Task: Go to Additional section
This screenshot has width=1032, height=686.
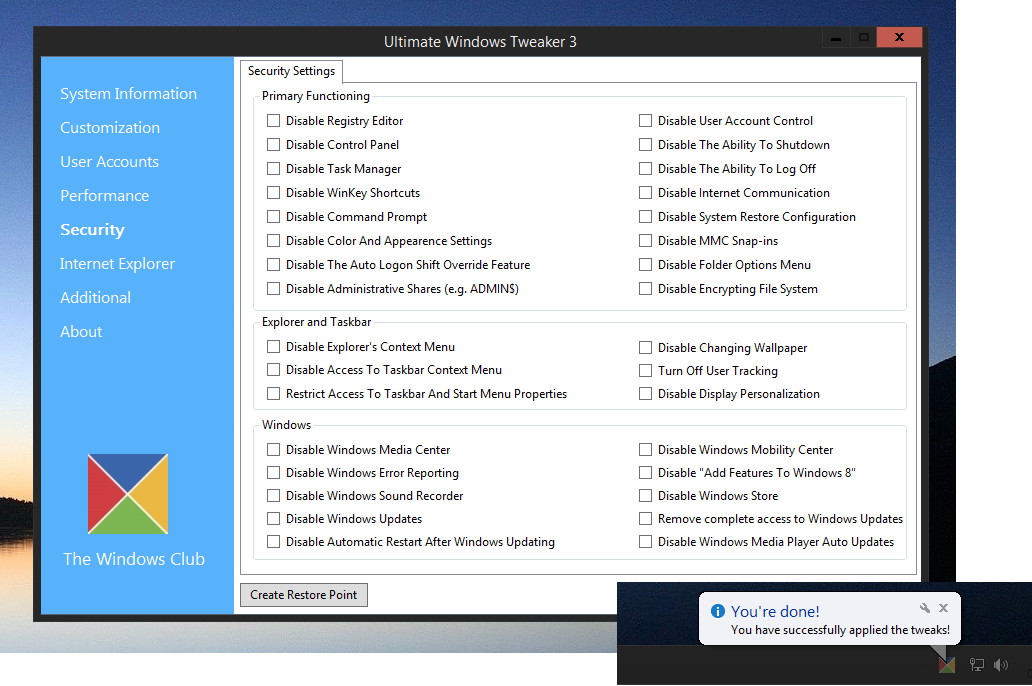Action: pyautogui.click(x=95, y=298)
